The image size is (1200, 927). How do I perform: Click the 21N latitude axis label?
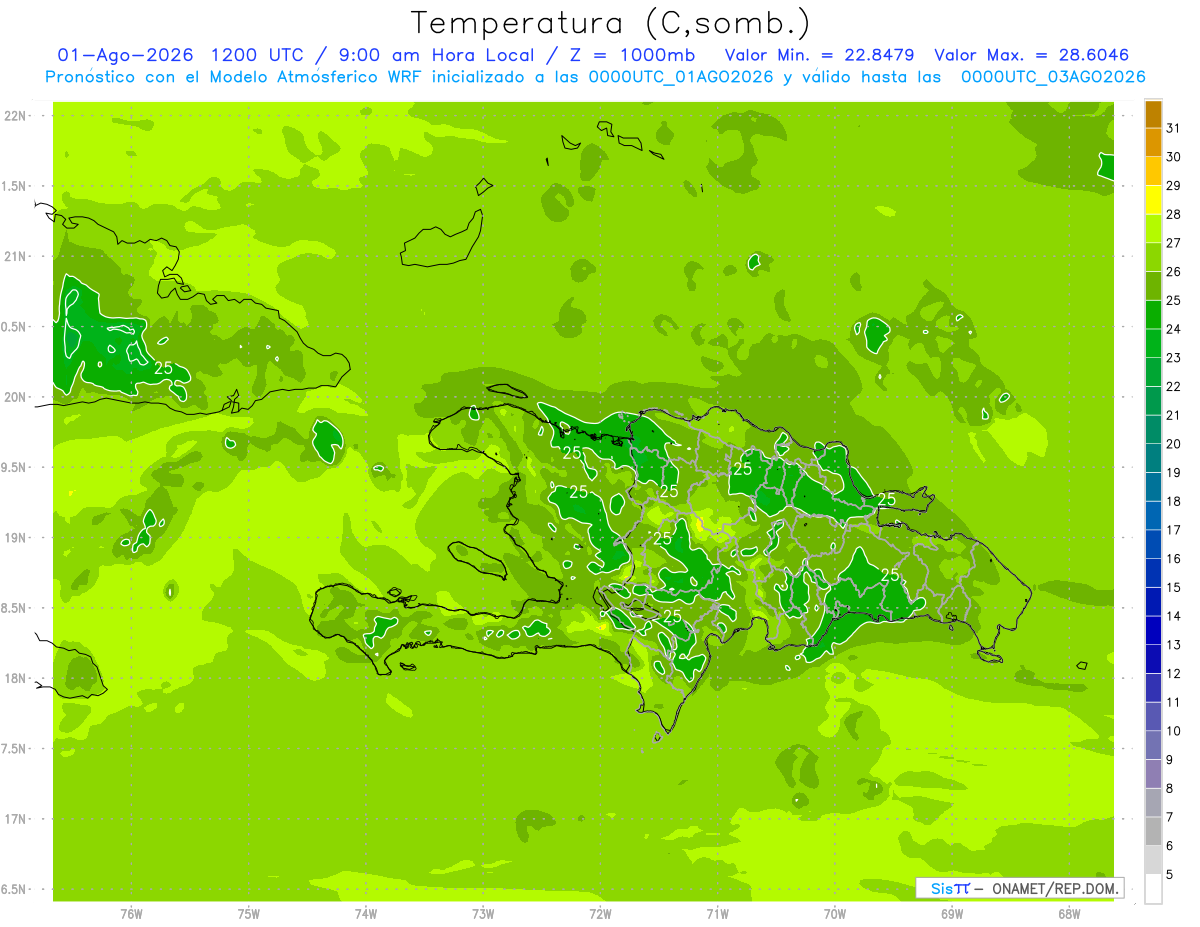coord(16,257)
